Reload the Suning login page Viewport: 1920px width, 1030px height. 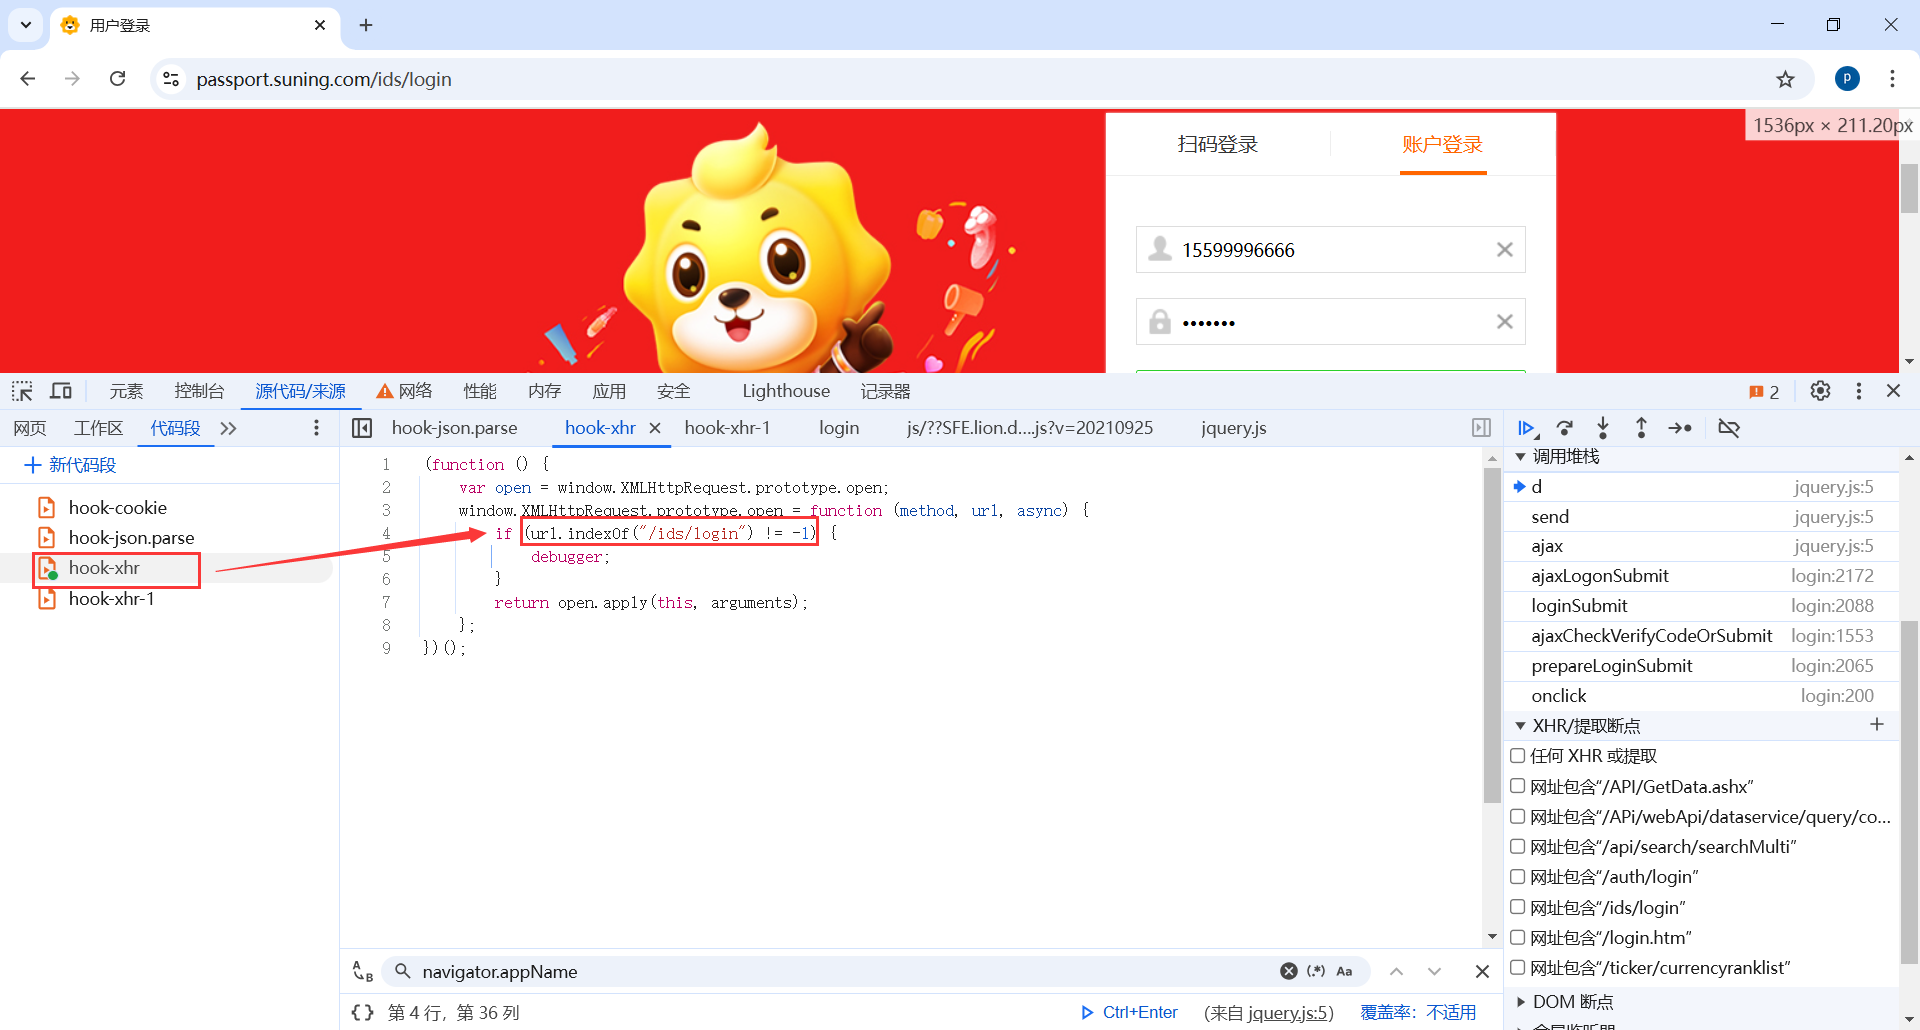[118, 79]
